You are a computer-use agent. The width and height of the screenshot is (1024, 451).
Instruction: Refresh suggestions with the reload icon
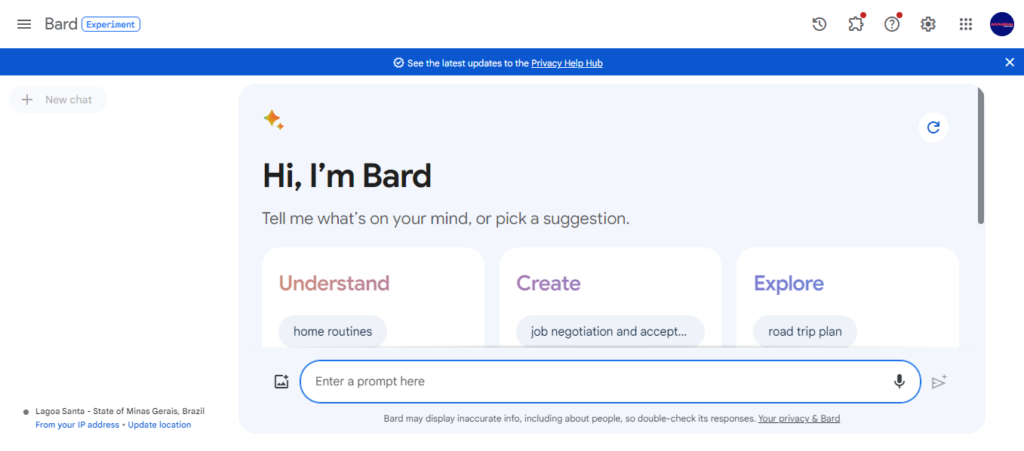[x=933, y=127]
